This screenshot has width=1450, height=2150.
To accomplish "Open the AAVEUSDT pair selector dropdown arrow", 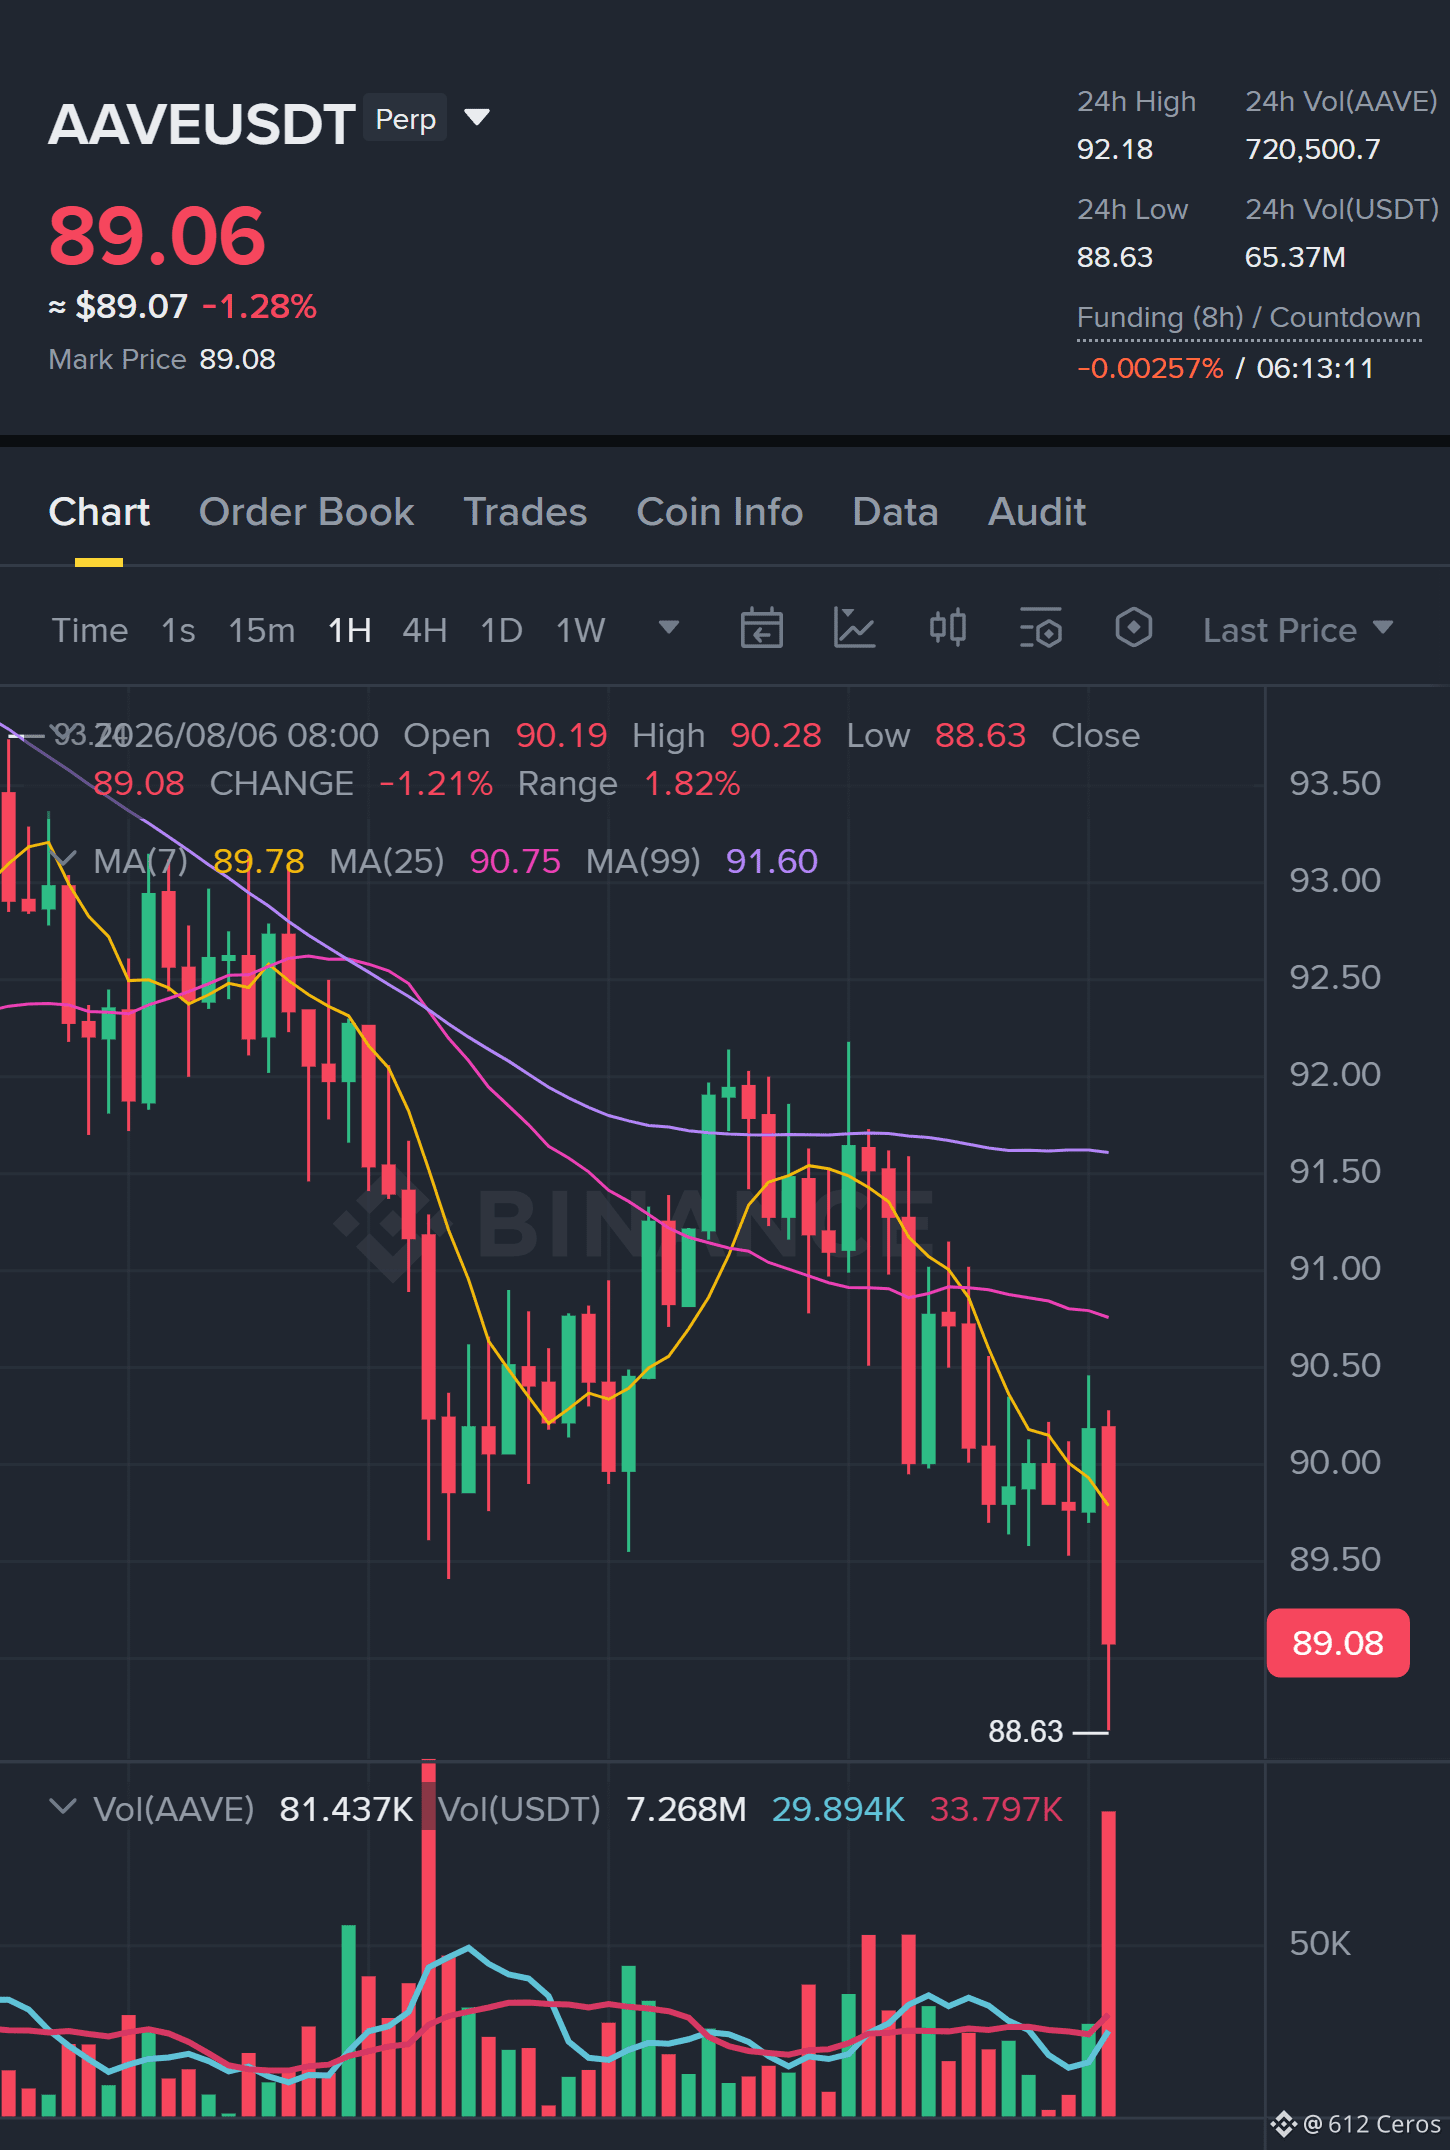I will click(477, 118).
